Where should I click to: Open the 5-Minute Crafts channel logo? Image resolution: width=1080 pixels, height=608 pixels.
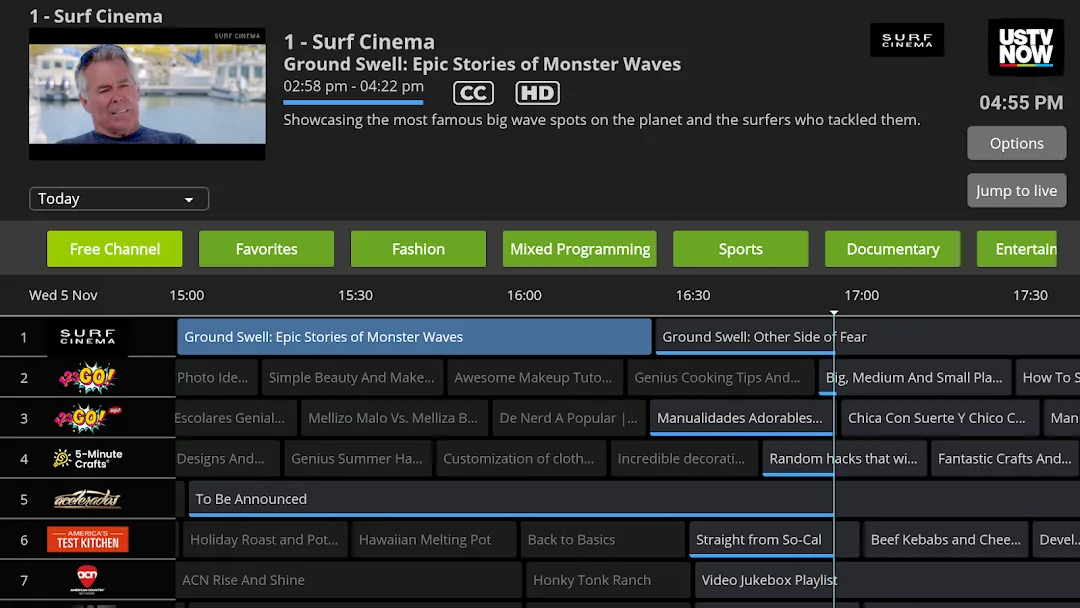pyautogui.click(x=87, y=459)
